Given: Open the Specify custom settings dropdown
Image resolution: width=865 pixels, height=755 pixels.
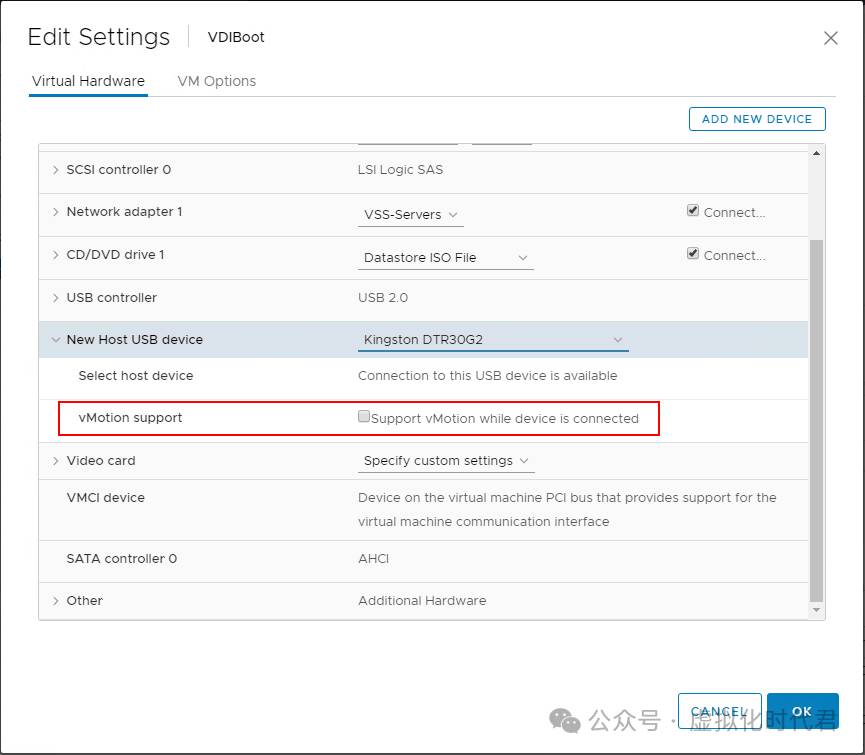Looking at the screenshot, I should pyautogui.click(x=447, y=461).
